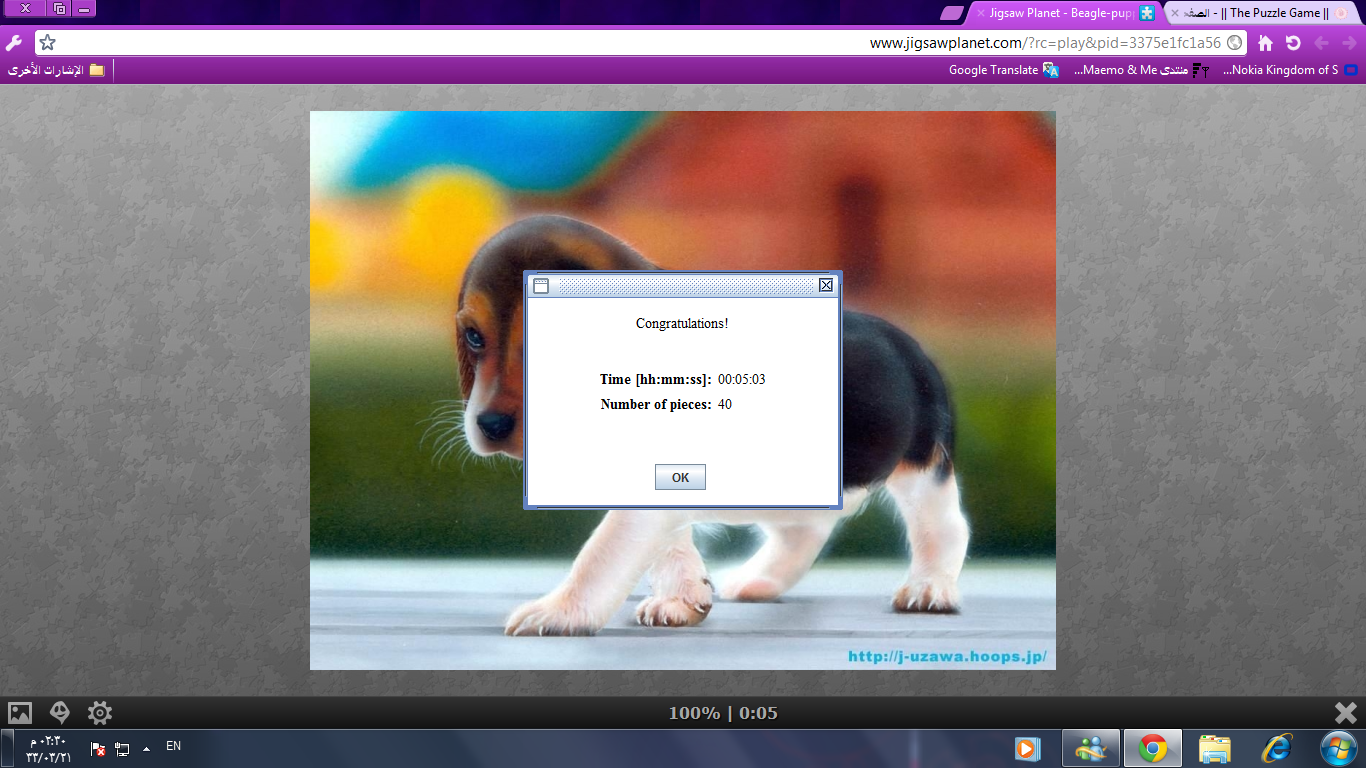This screenshot has width=1366, height=768.
Task: Click the ghost icon in puzzle toolbar
Action: 60,713
